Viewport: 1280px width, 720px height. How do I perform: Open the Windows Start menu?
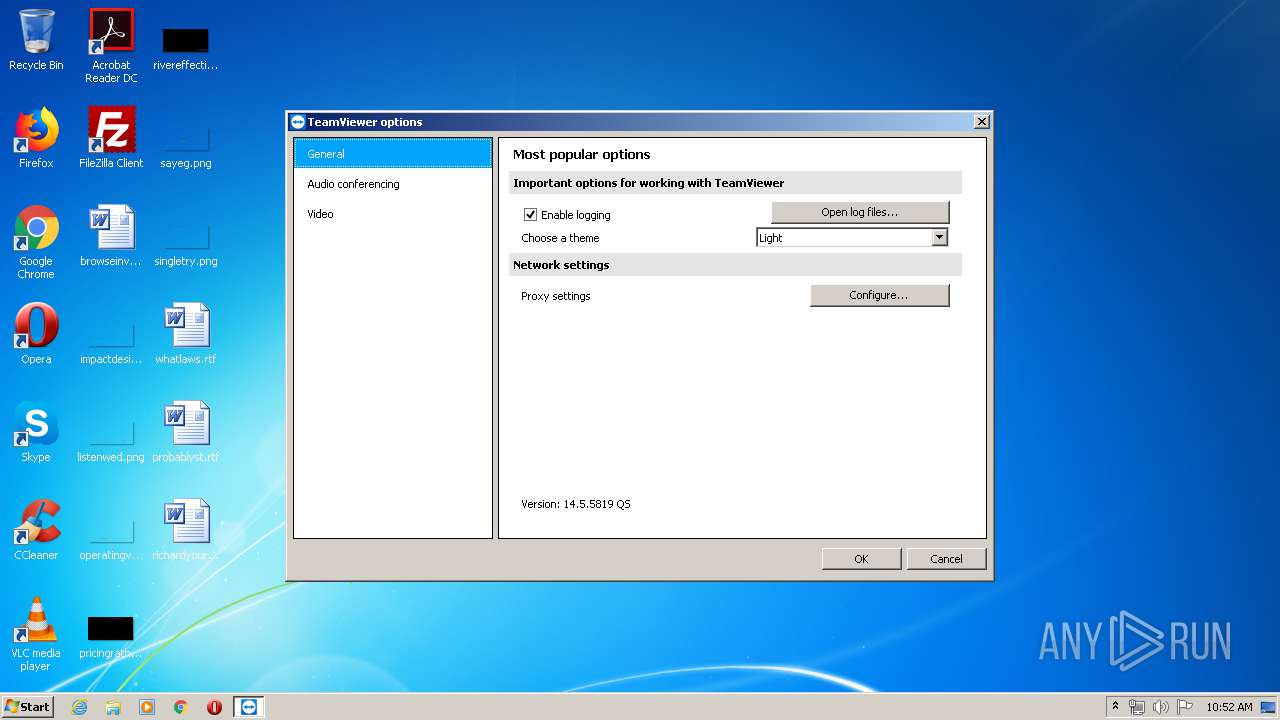coord(28,706)
